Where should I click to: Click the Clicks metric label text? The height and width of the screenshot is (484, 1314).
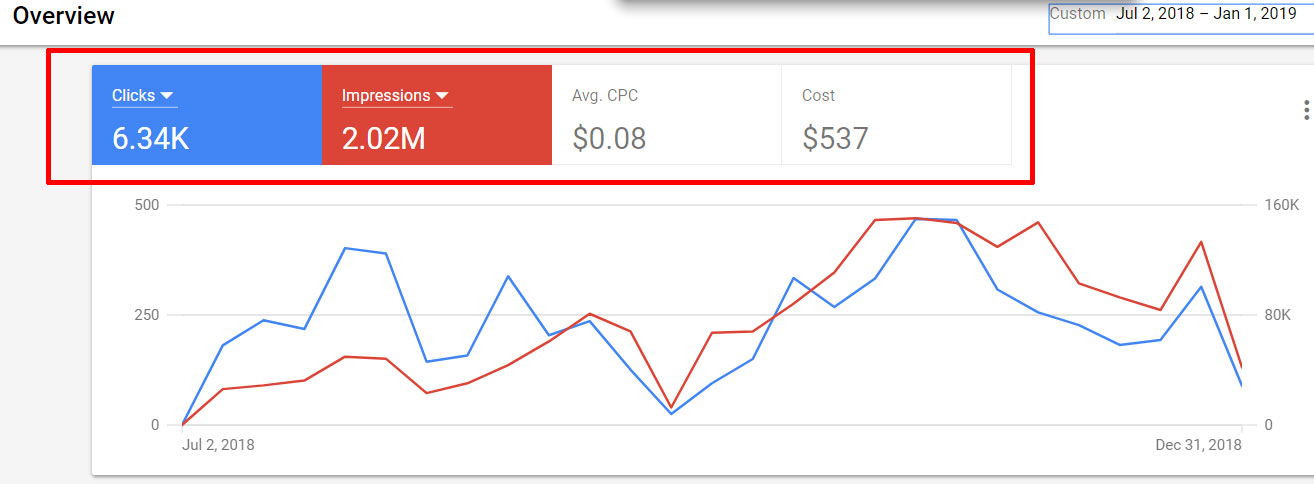pos(133,96)
